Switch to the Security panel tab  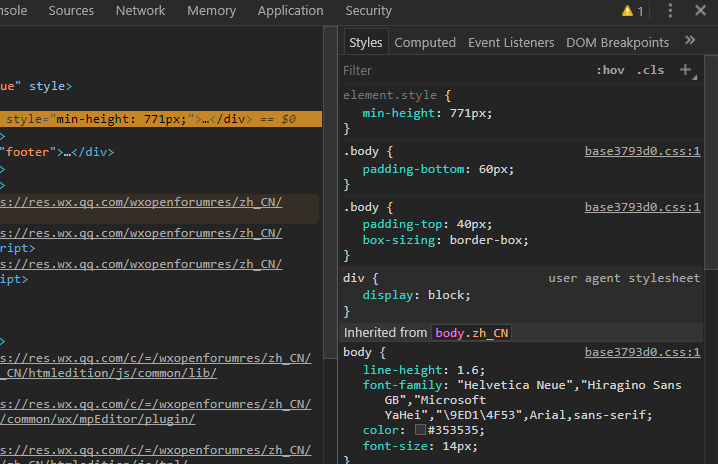(369, 11)
